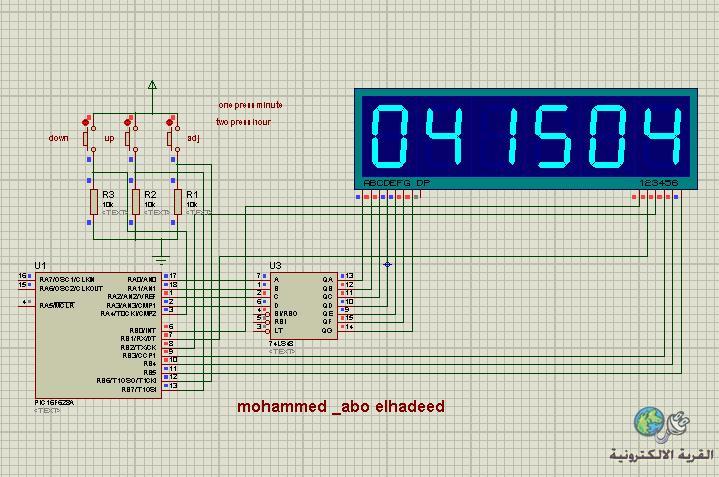Toggle red actuator dot on 'down' button
This screenshot has width=719, height=477.
pyautogui.click(x=85, y=122)
